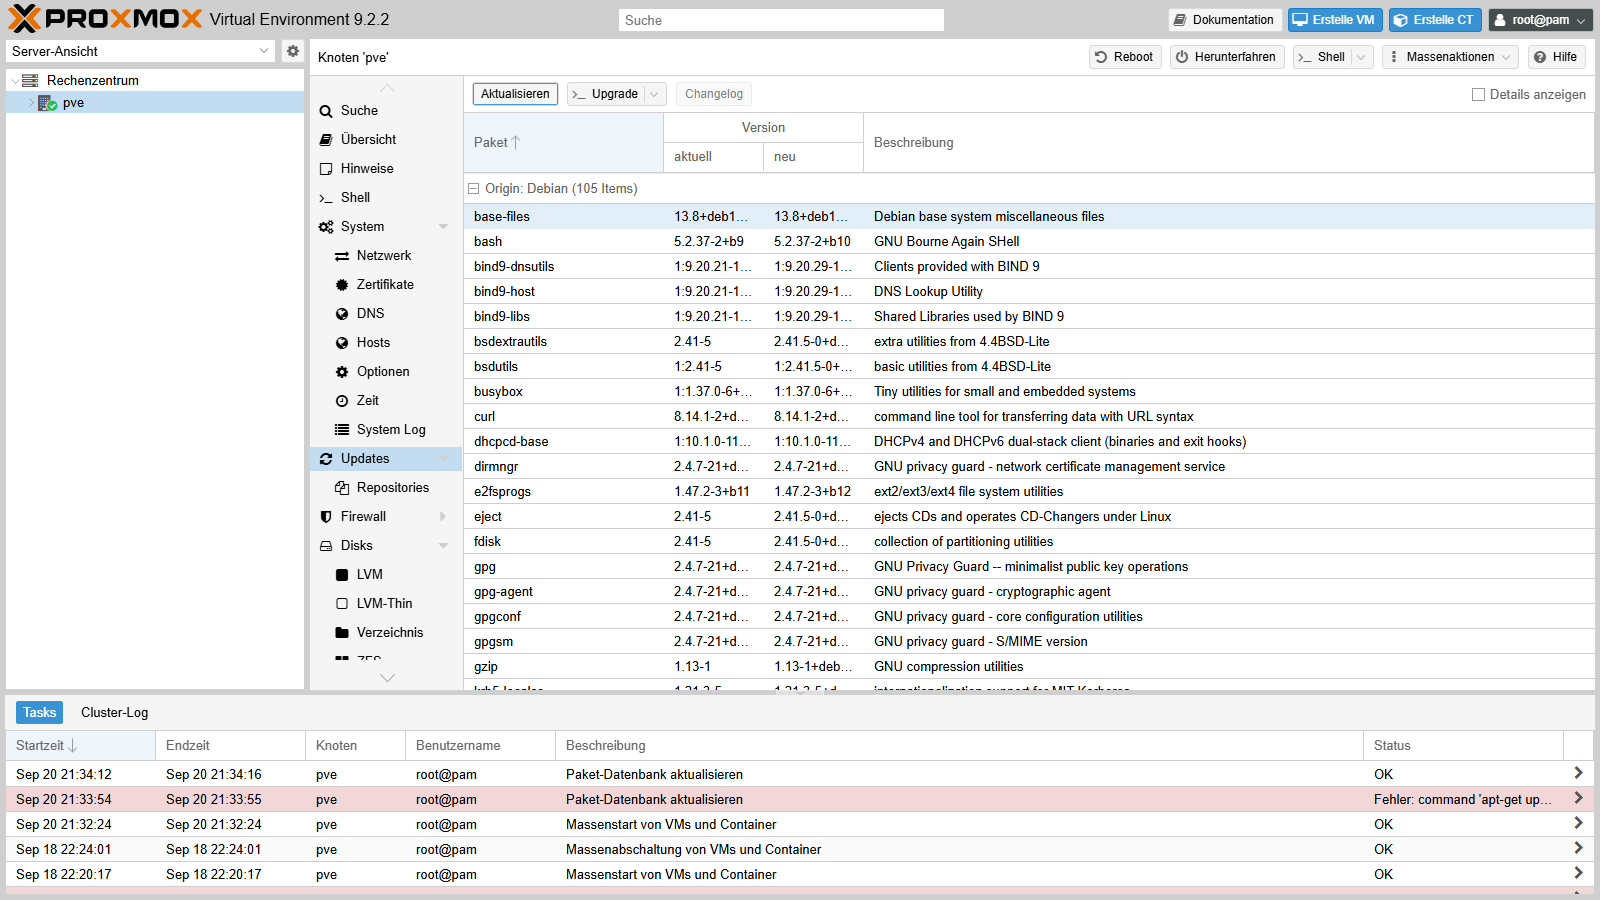Screen dimensions: 1600x900
Task: Select the base-files package row
Action: 1029,216
